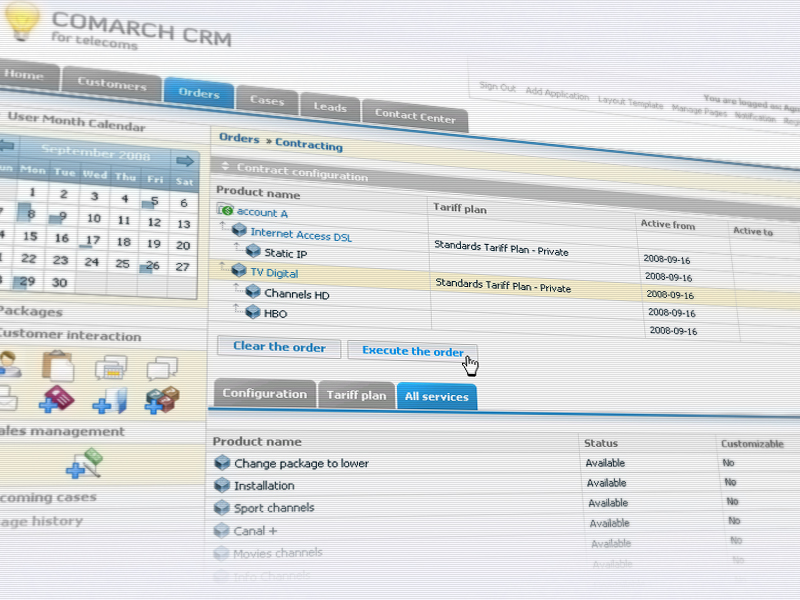This screenshot has width=800, height=600.
Task: Go to next month in calendar
Action: [x=184, y=160]
